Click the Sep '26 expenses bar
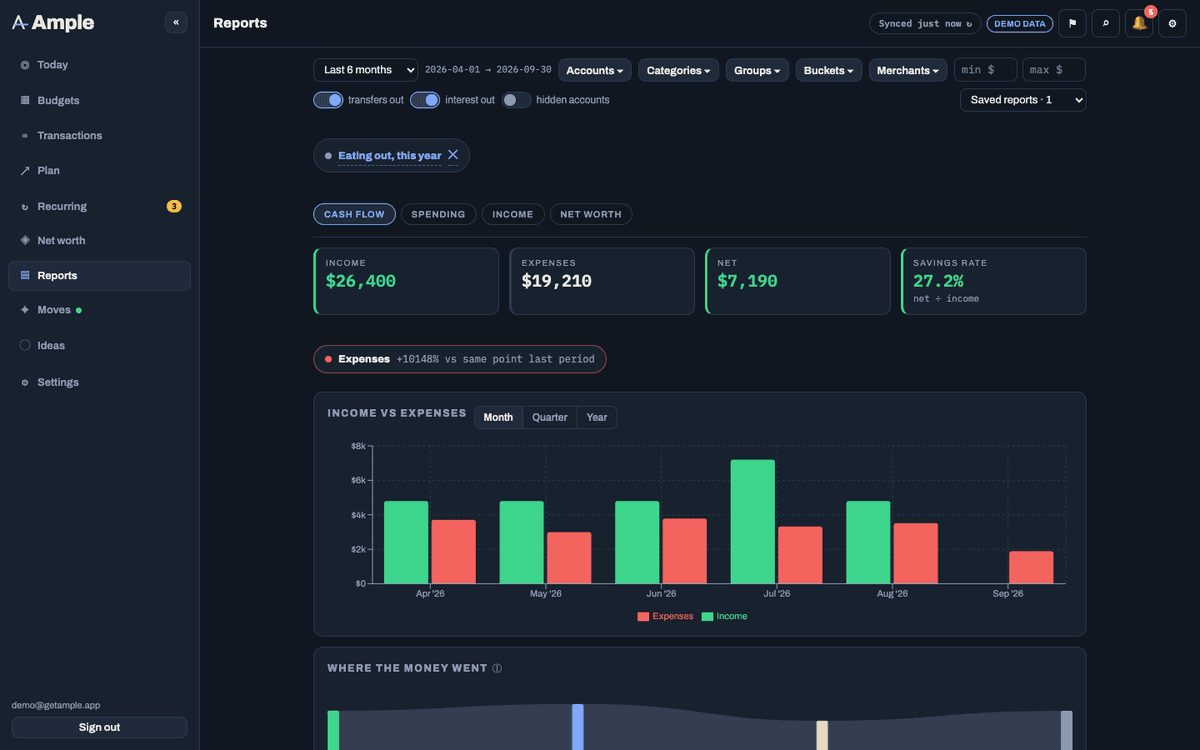1200x750 pixels. click(1031, 567)
